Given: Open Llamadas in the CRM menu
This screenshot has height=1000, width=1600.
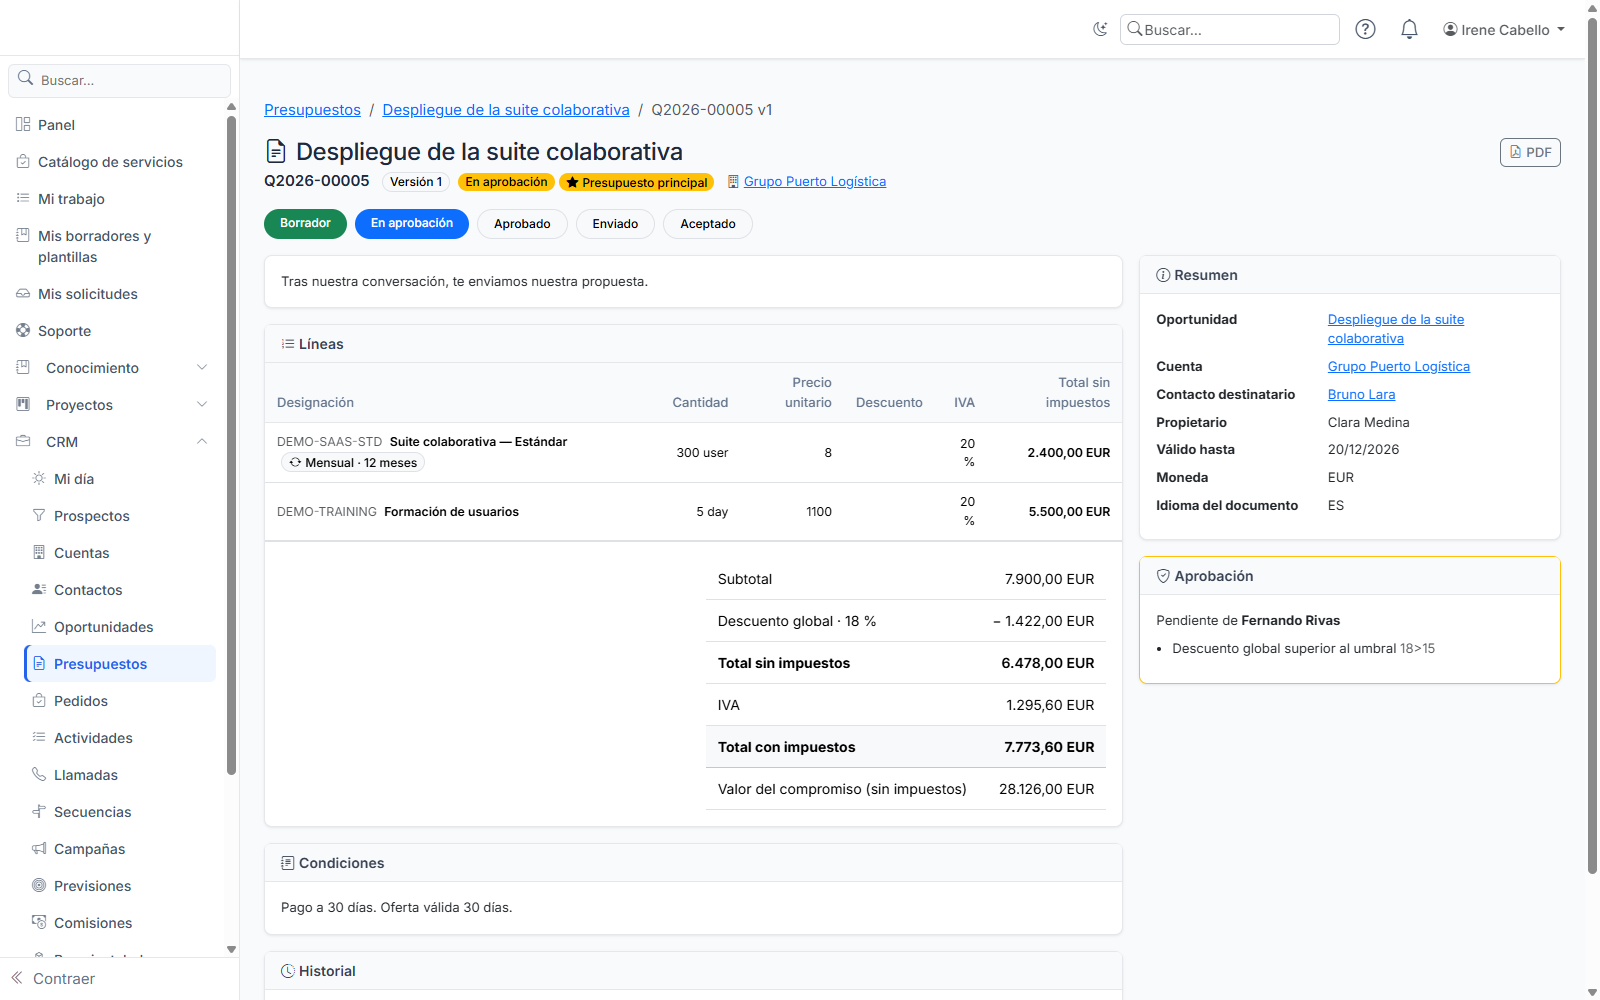Looking at the screenshot, I should click(x=120, y=775).
